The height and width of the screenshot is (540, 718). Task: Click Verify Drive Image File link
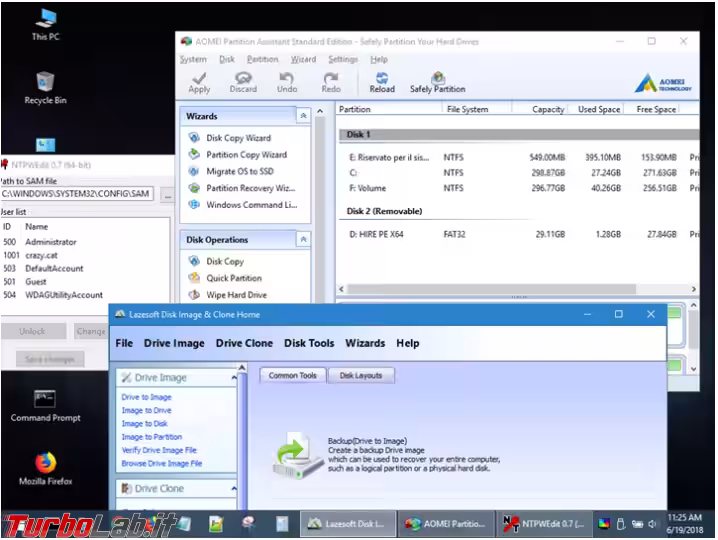pyautogui.click(x=159, y=450)
